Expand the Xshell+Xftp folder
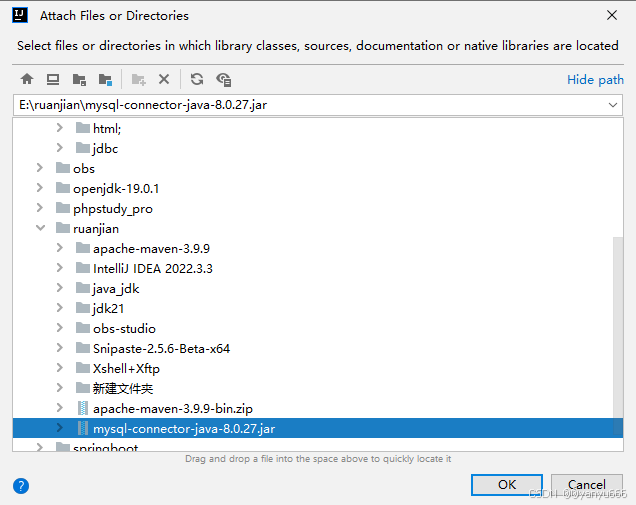636x505 pixels. pos(60,367)
